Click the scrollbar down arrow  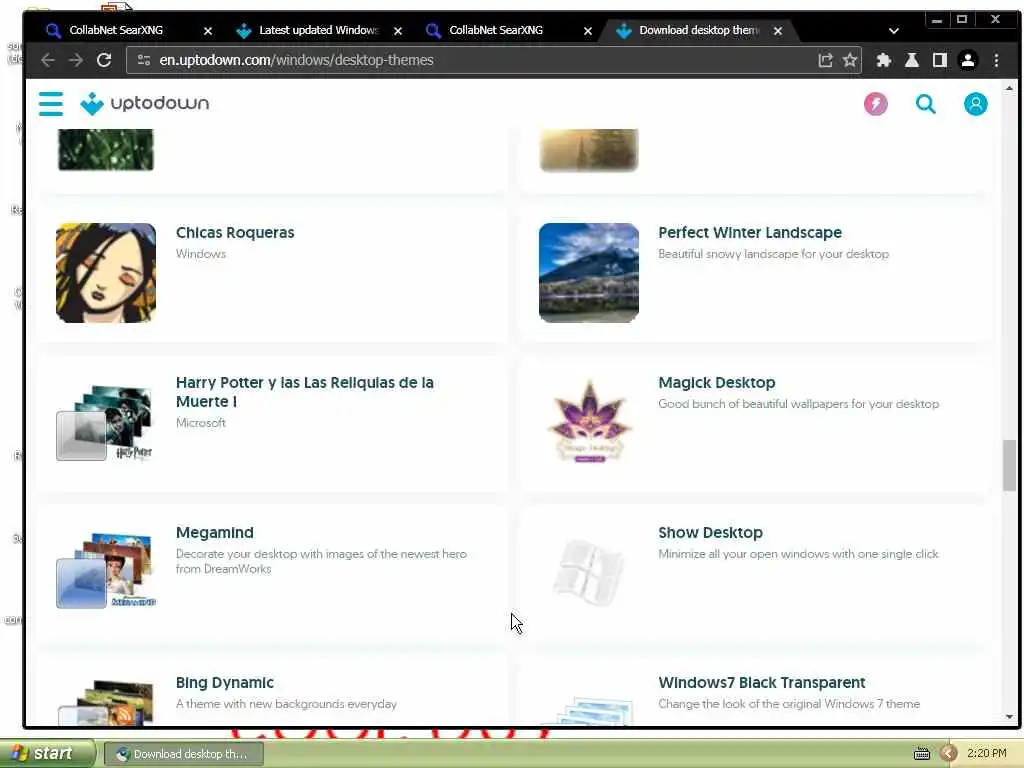click(x=1010, y=717)
